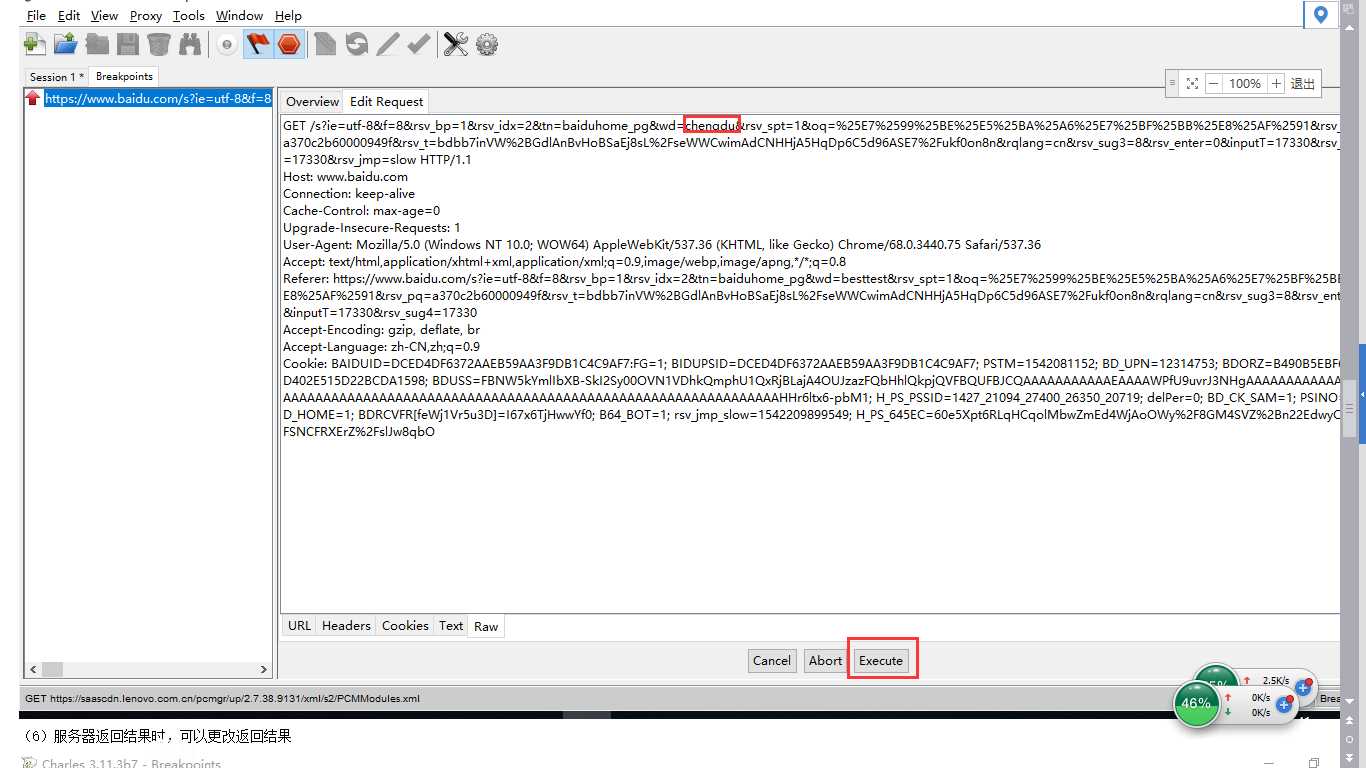Open the View menu
Viewport: 1366px width, 768px height.
click(104, 16)
